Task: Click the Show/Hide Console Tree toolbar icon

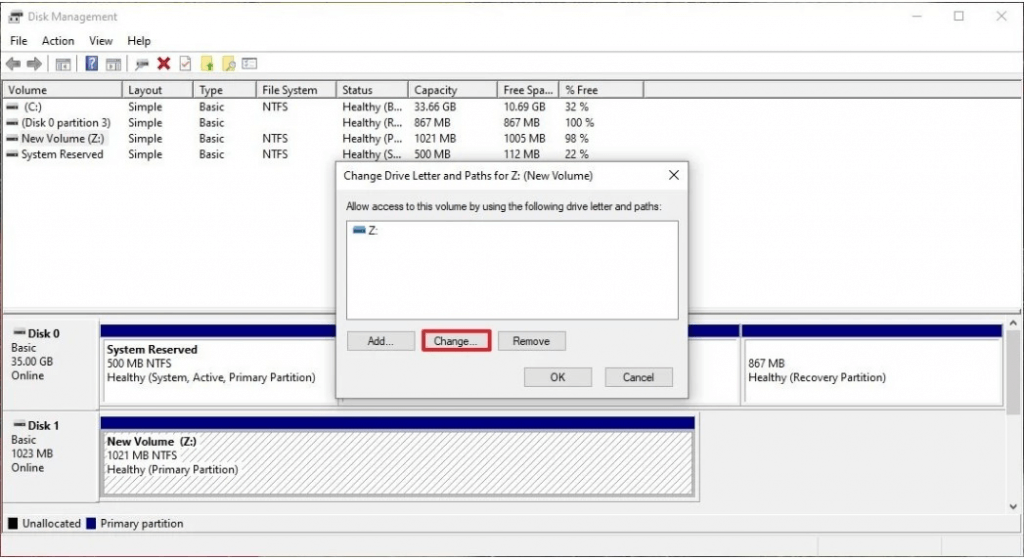Action: pos(63,64)
